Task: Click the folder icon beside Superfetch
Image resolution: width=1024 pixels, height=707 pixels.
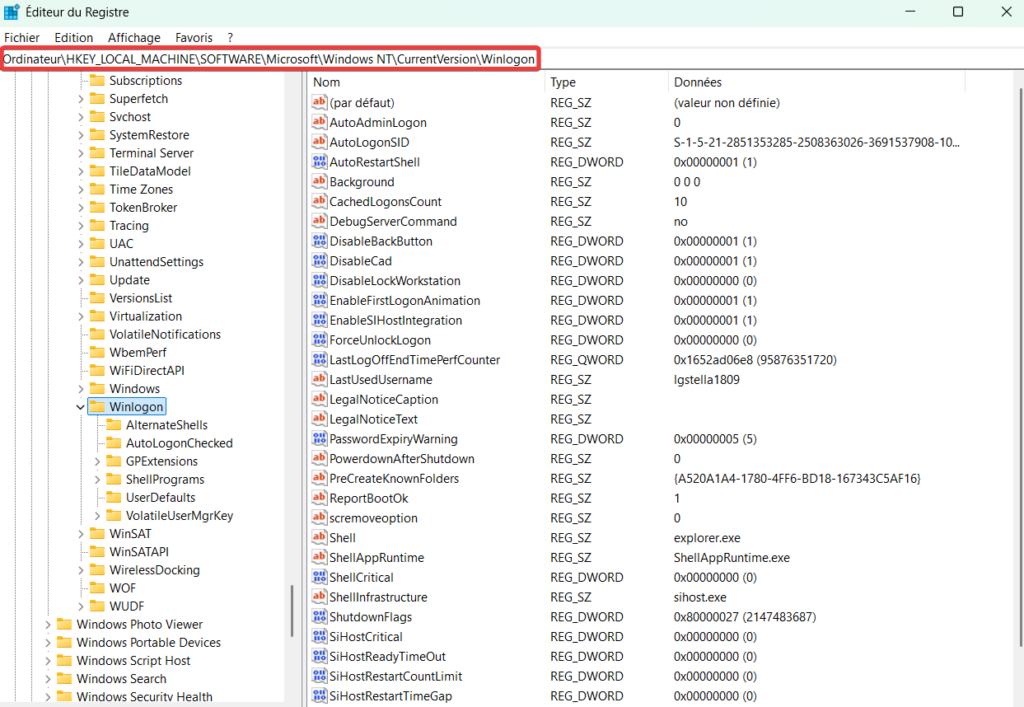Action: point(97,99)
